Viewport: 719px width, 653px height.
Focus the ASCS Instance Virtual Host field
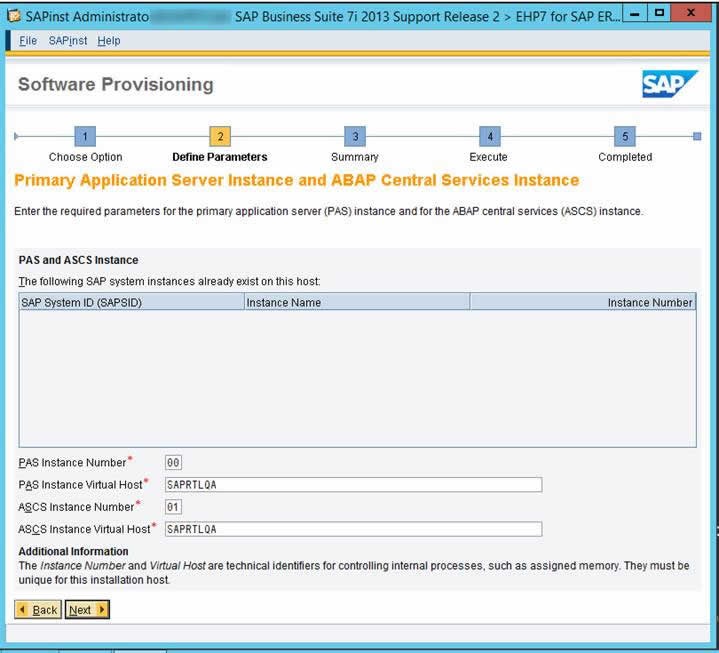click(354, 529)
